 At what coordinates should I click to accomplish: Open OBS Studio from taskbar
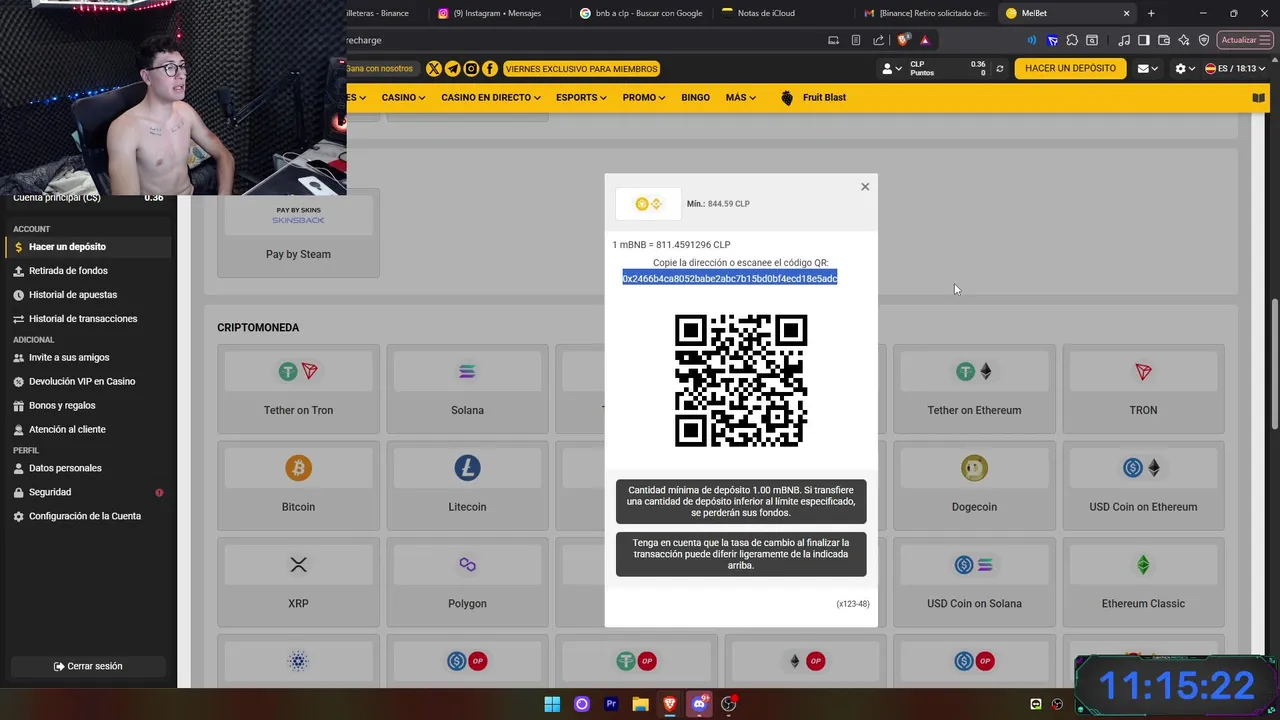pyautogui.click(x=729, y=704)
